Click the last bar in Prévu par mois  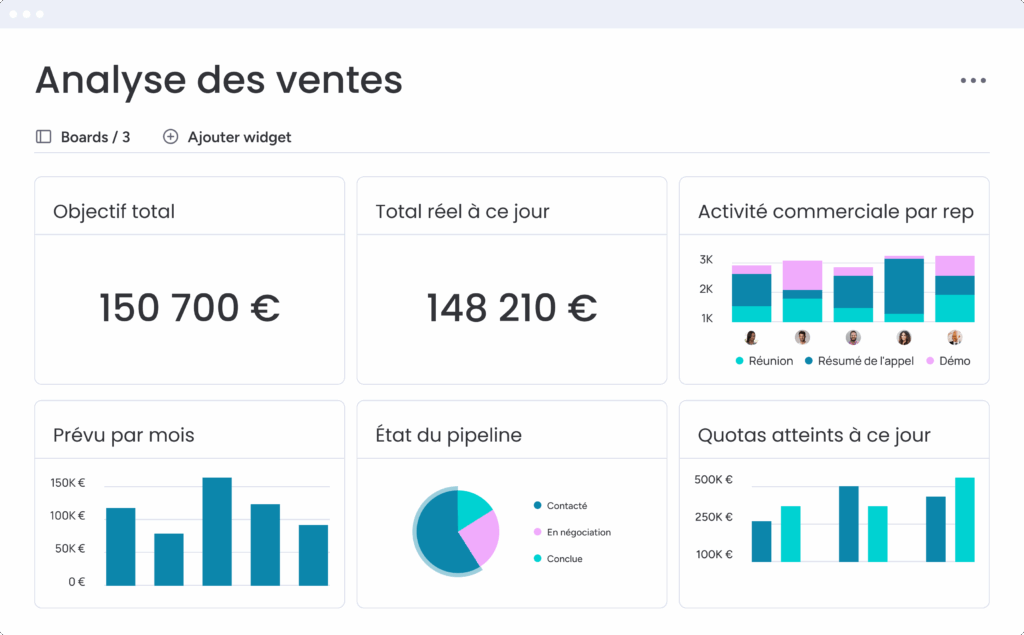pyautogui.click(x=313, y=555)
